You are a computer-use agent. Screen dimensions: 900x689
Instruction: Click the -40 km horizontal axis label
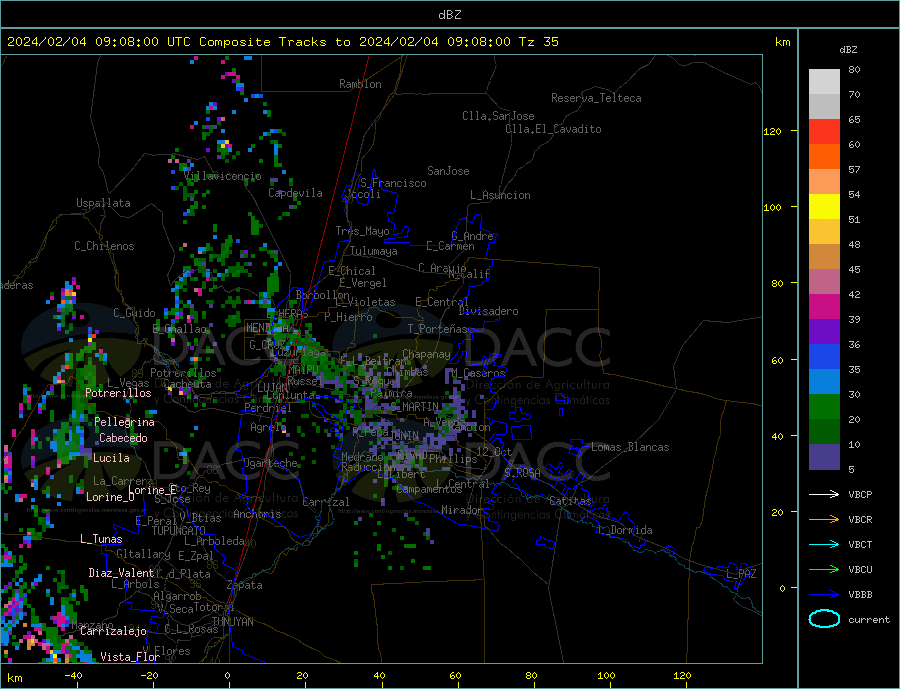(x=73, y=675)
